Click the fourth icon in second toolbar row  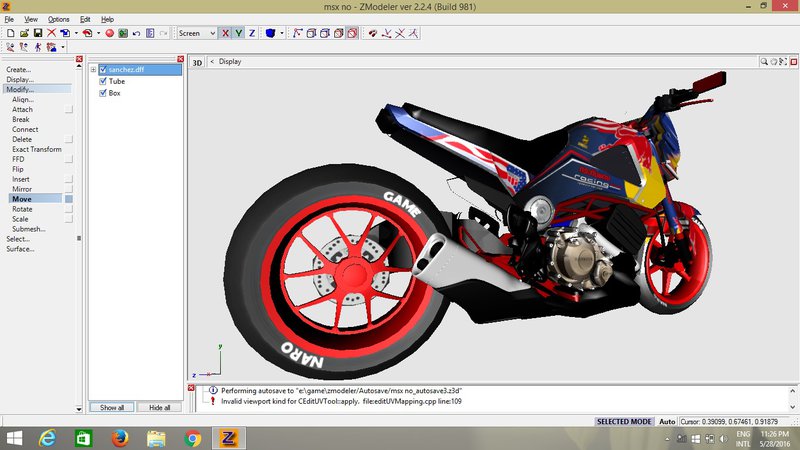(x=51, y=47)
